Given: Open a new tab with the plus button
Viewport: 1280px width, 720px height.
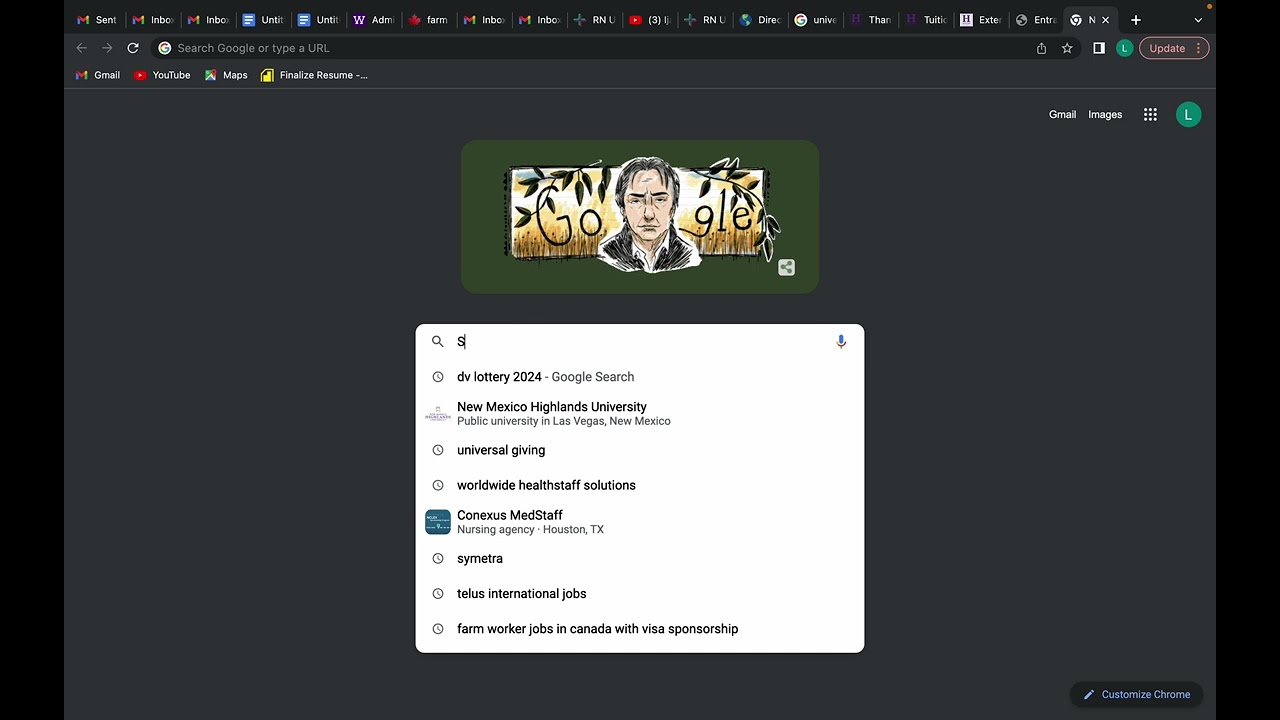Looking at the screenshot, I should [1136, 20].
